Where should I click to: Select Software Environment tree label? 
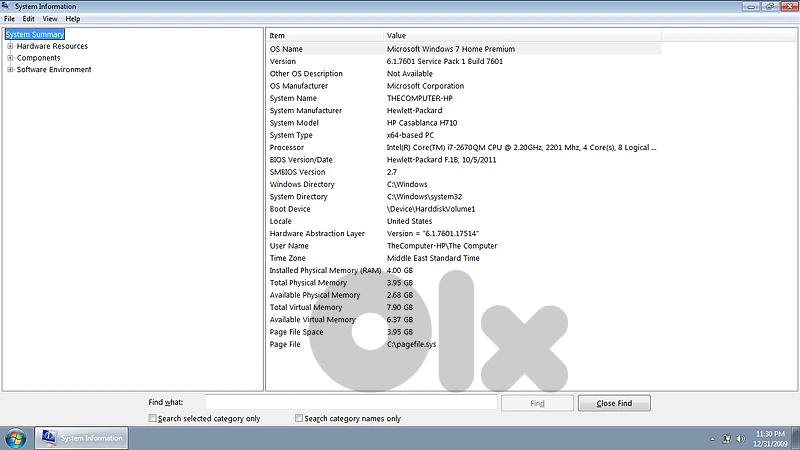coord(54,69)
